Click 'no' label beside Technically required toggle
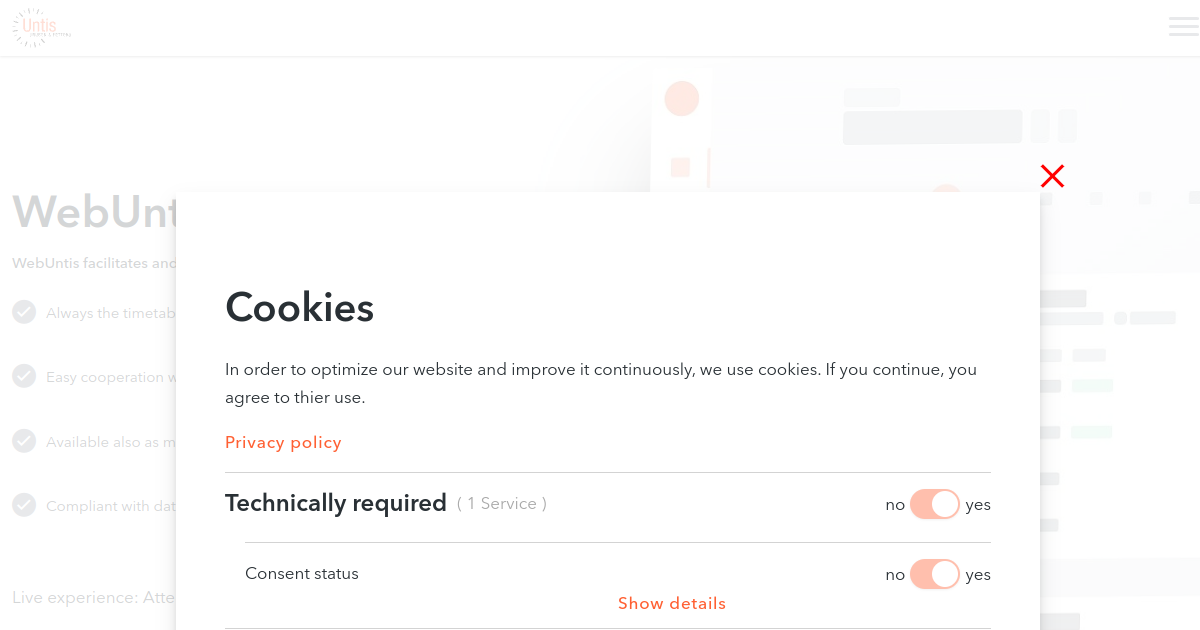 click(x=895, y=505)
